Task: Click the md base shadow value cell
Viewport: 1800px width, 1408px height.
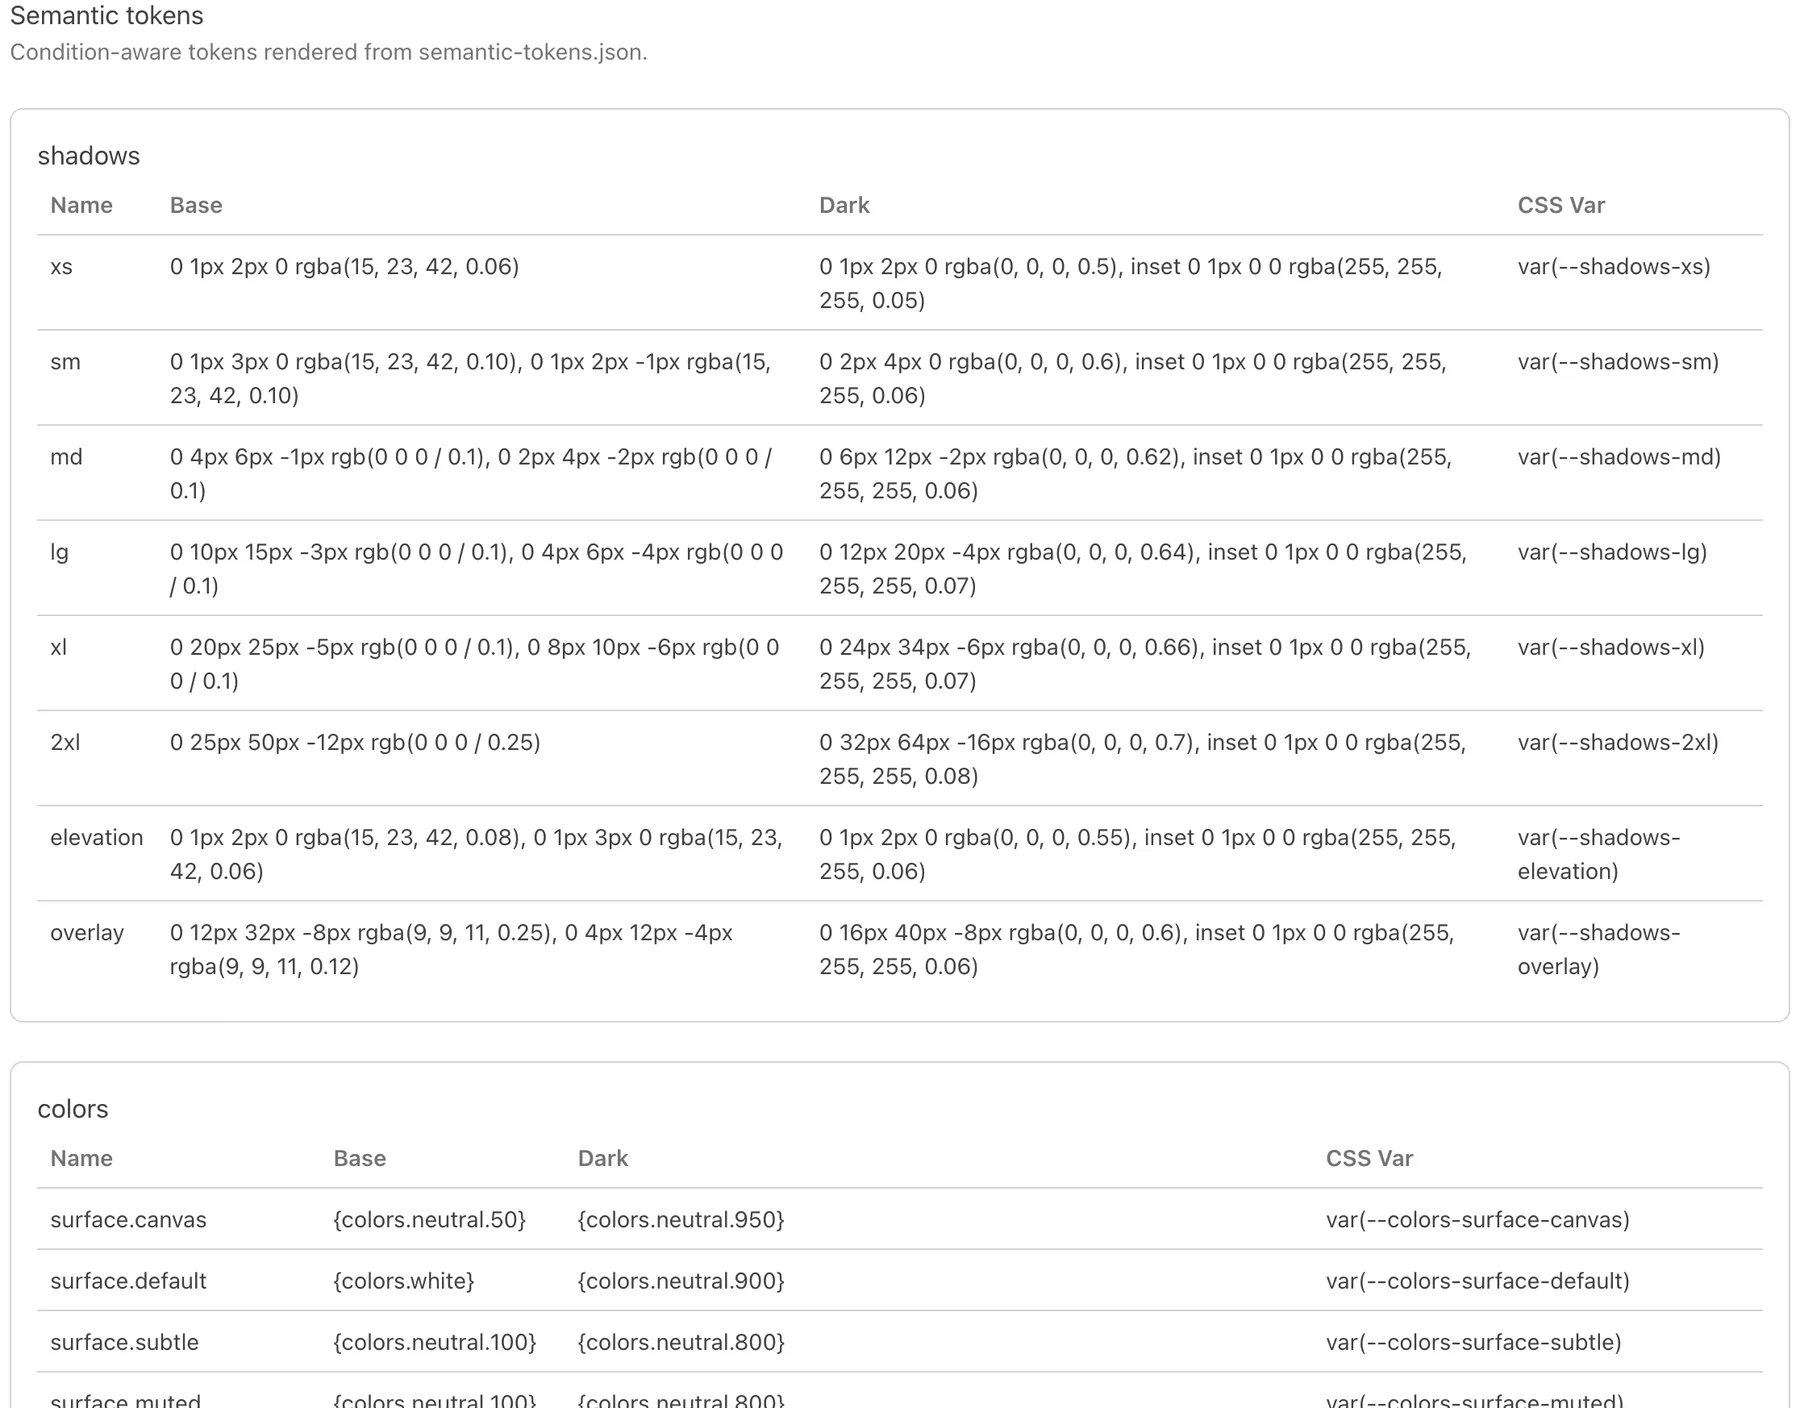Action: [x=471, y=474]
